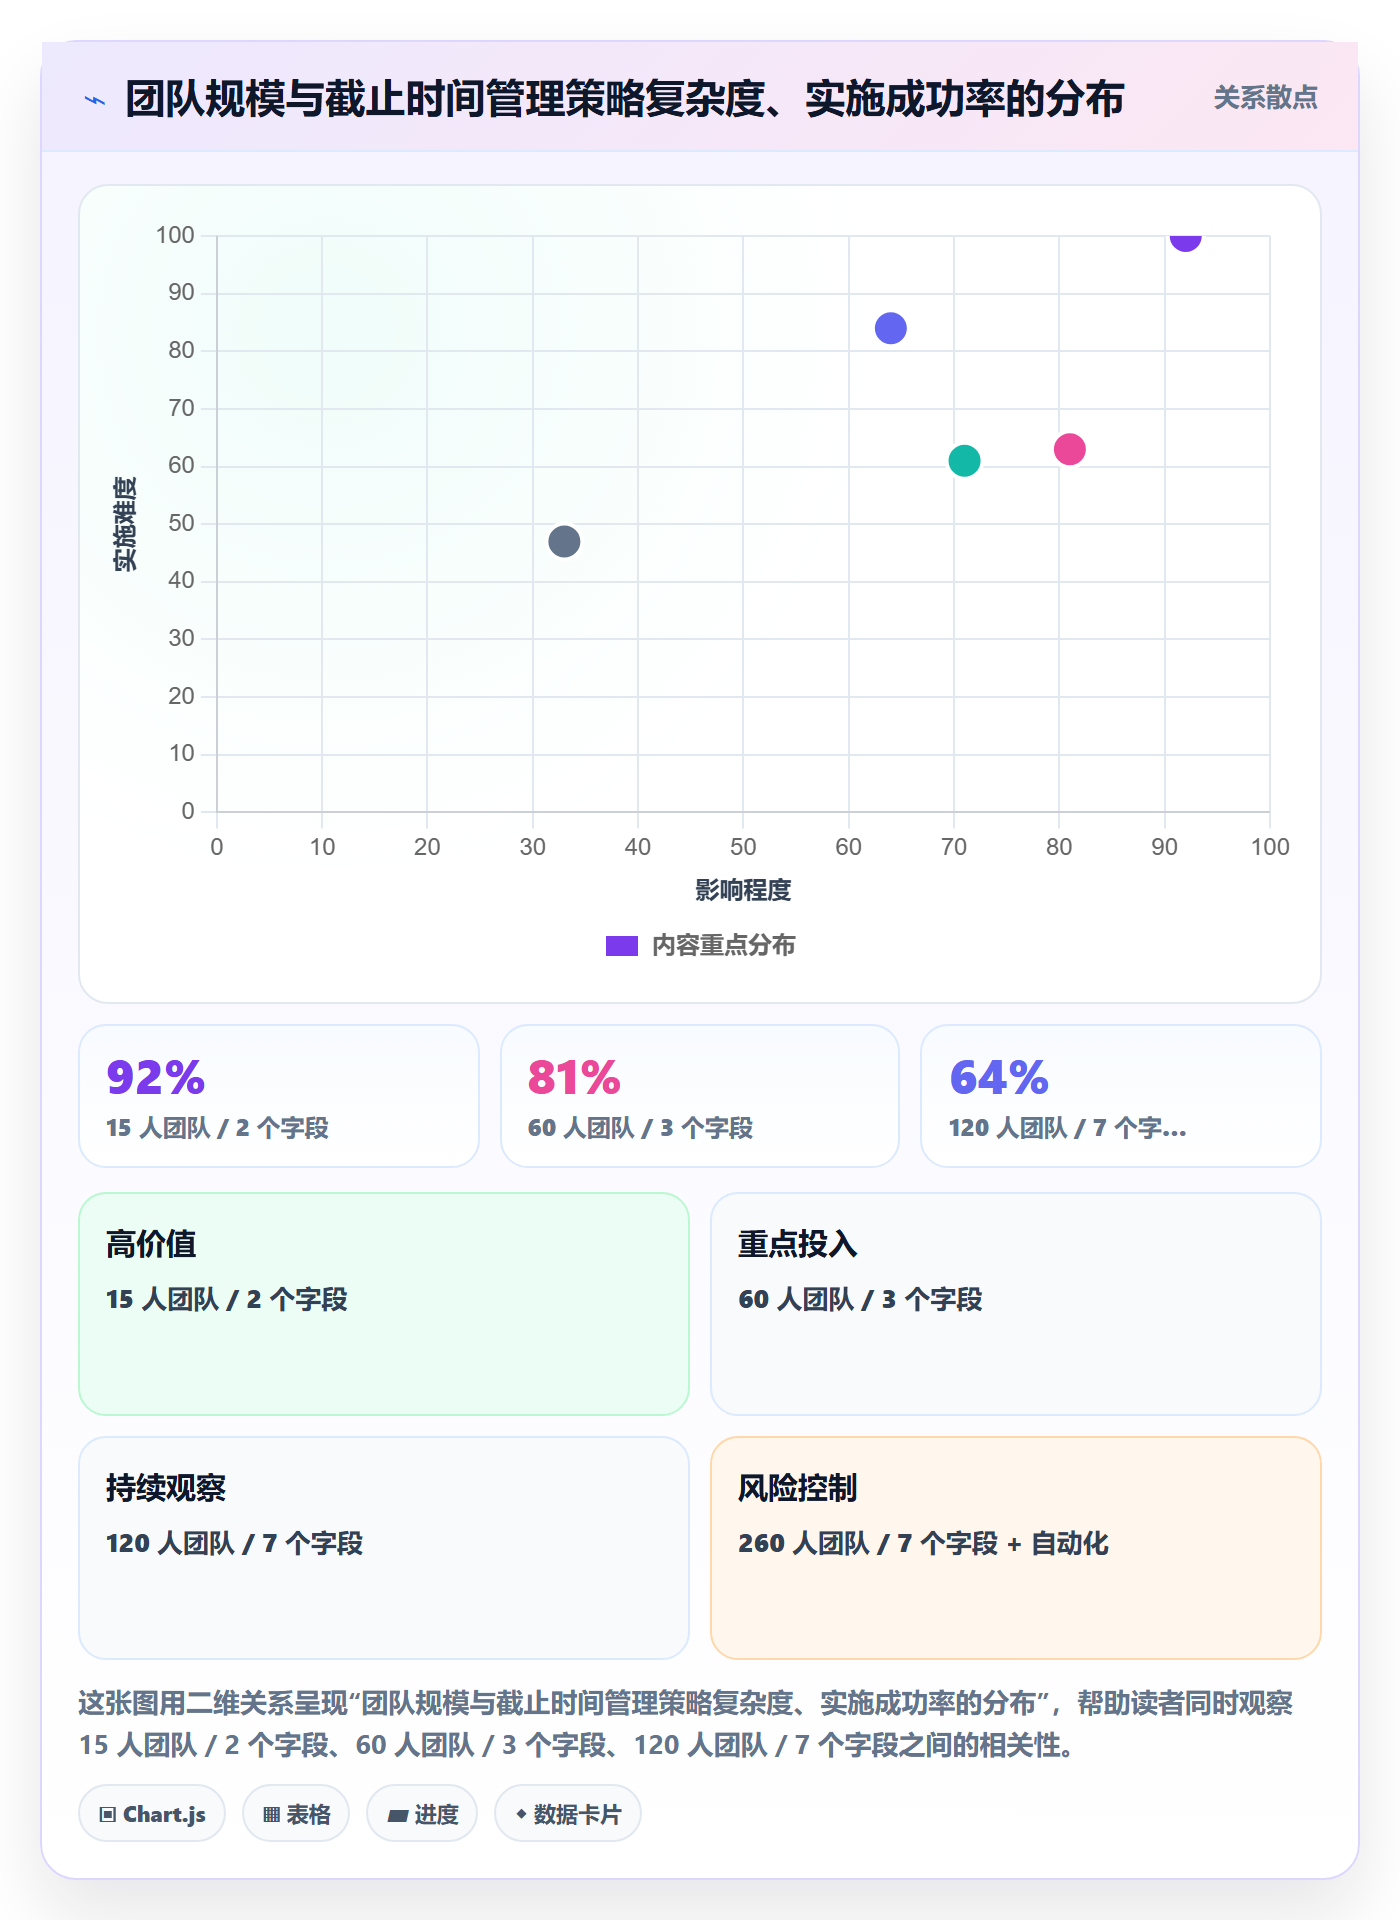
Task: Click the Chart.js tag chip
Action: click(x=152, y=1814)
